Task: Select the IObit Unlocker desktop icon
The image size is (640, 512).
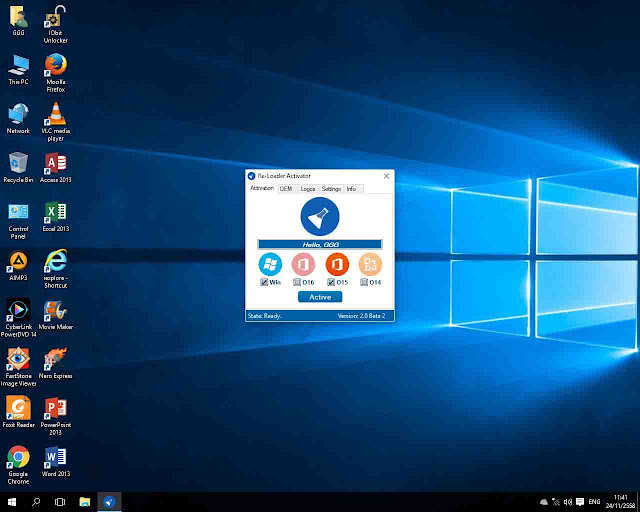Action: (56, 24)
